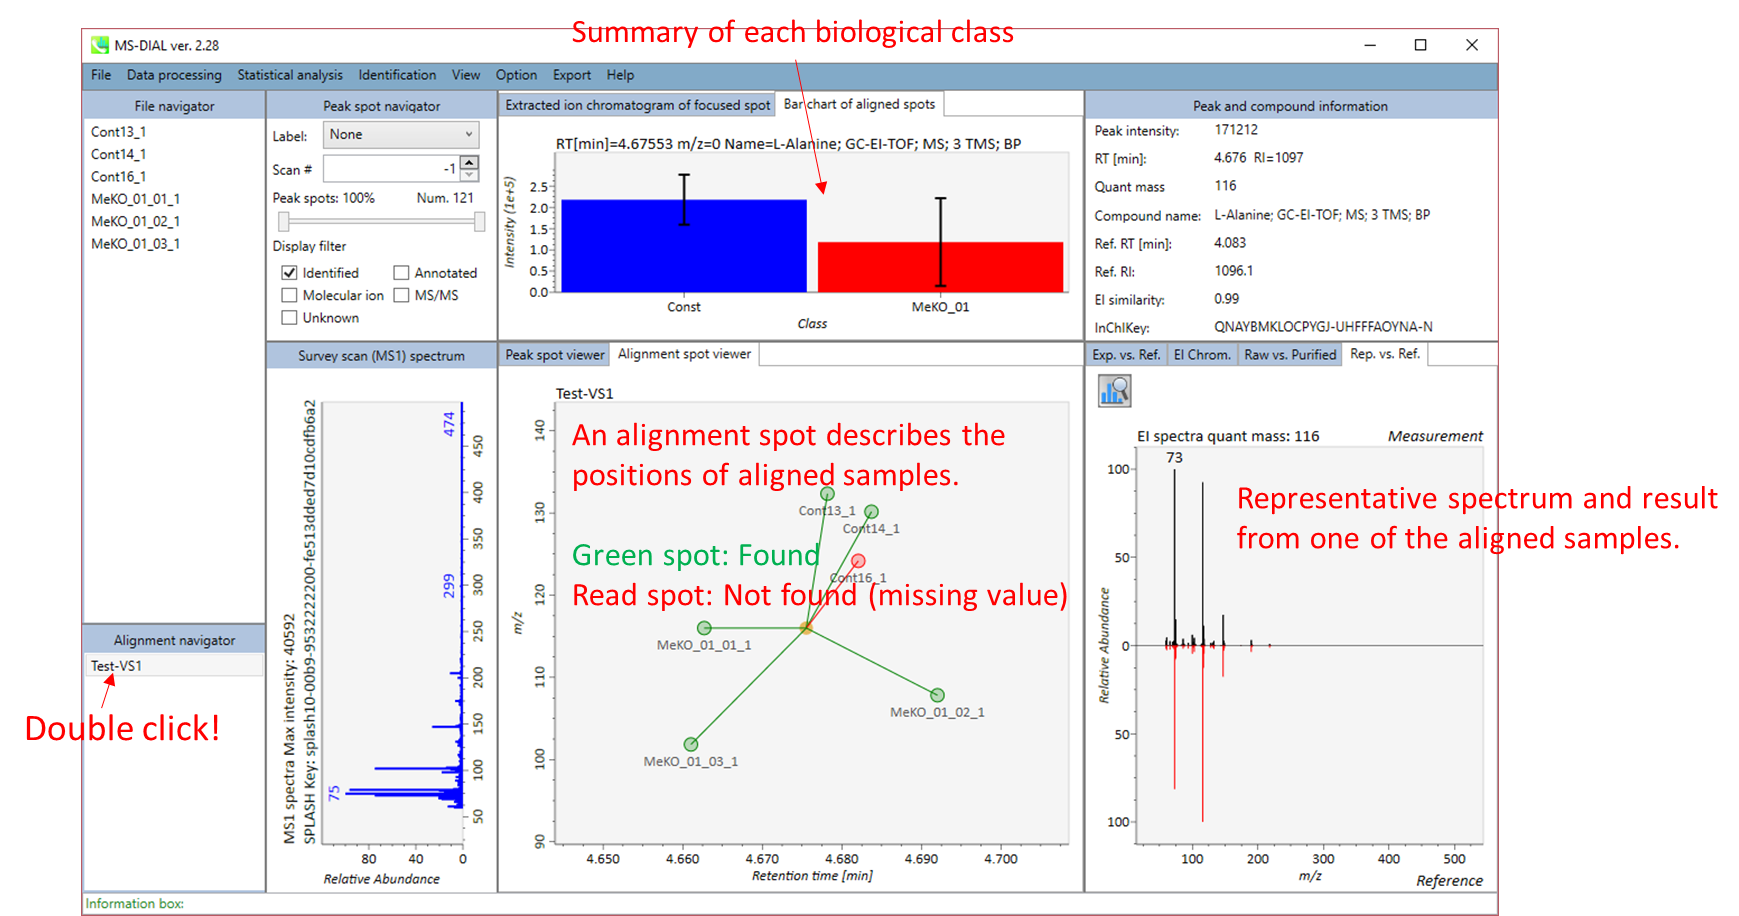
Task: Click the Cont16_1 red missing-value spot
Action: click(858, 561)
